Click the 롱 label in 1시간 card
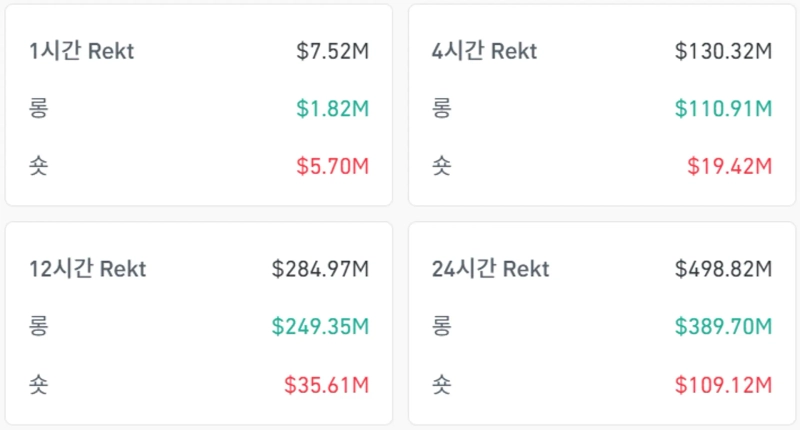800x430 pixels. click(x=40, y=108)
